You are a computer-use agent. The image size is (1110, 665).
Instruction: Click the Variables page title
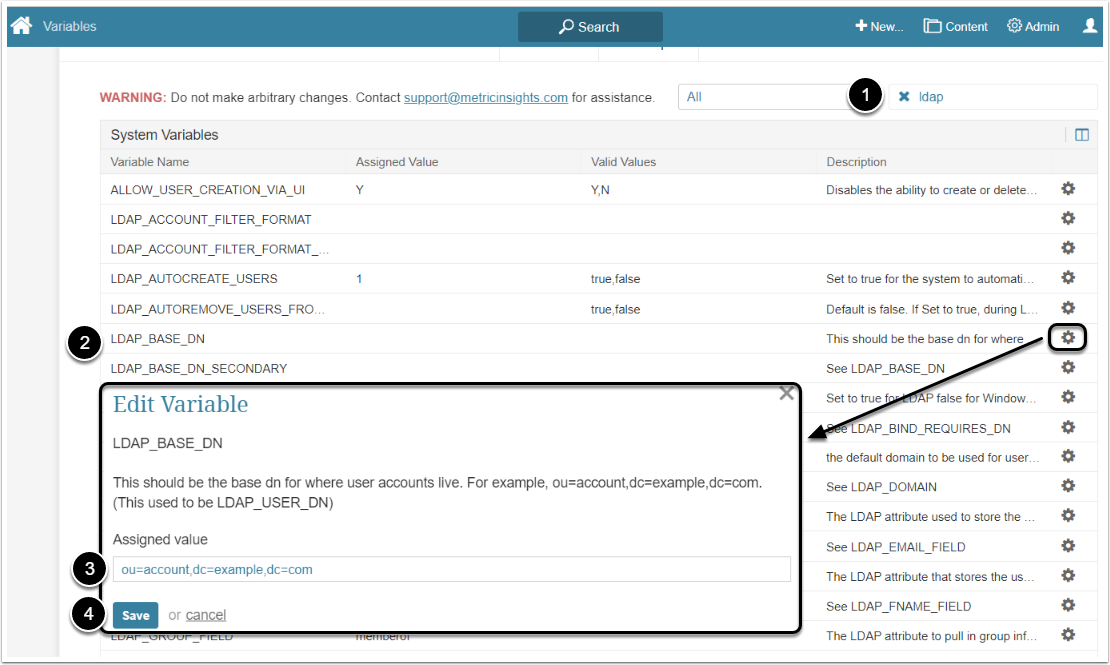69,26
